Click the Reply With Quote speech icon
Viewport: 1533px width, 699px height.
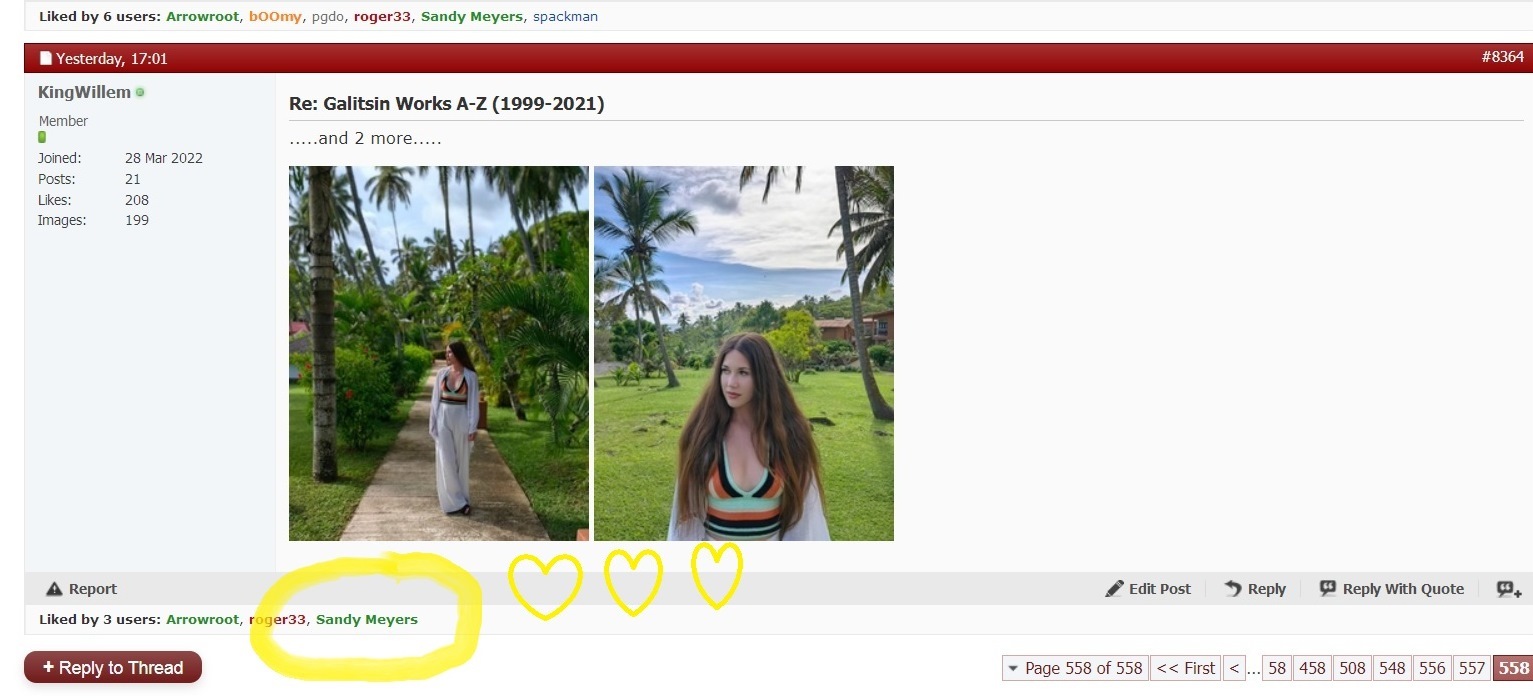click(1327, 588)
